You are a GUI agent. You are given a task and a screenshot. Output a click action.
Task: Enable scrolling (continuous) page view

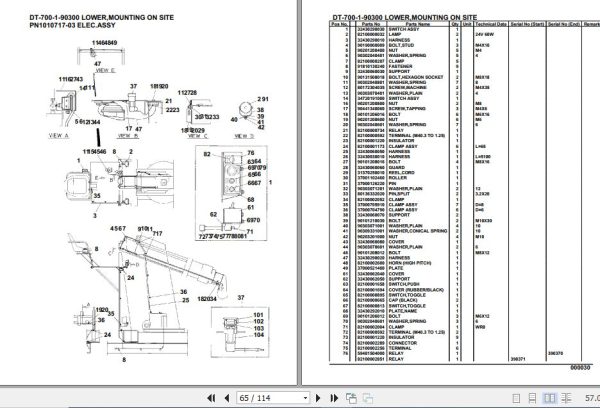point(532,398)
